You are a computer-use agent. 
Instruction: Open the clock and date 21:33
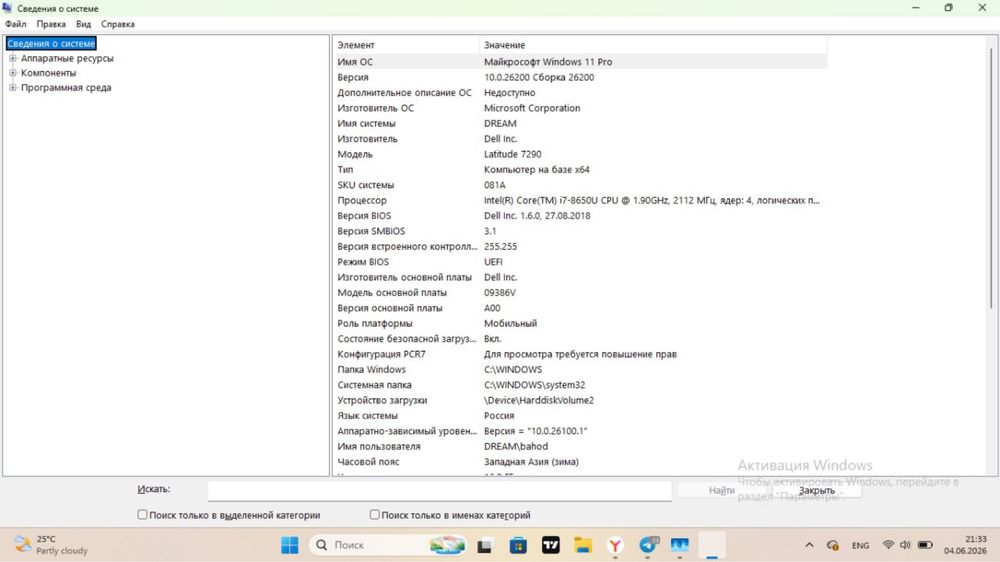965,545
